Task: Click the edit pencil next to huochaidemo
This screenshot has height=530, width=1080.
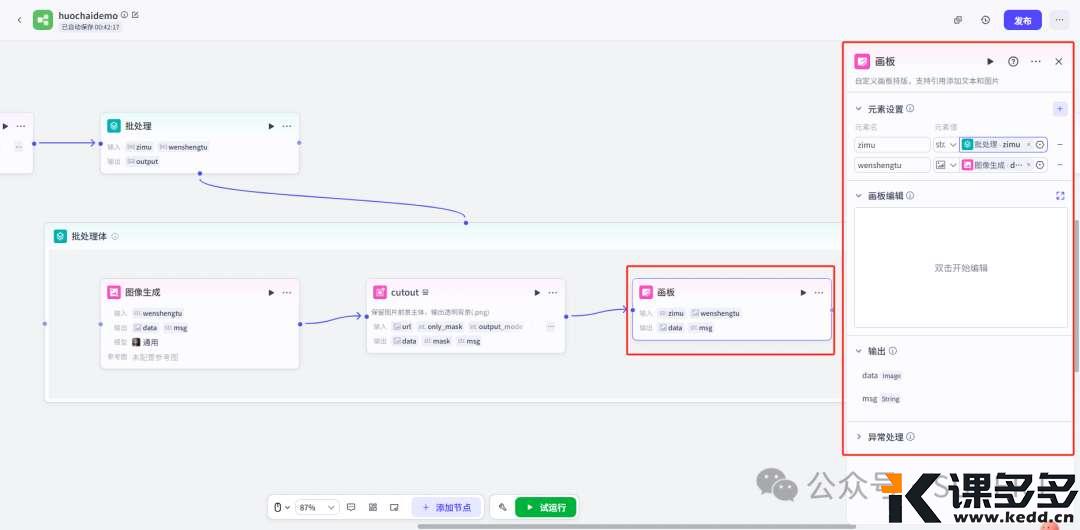Action: (135, 15)
